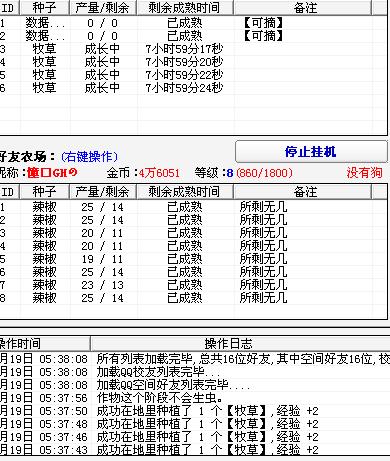Select the log entry at 05:37:43
Viewport: 390px width, 461px height.
click(x=195, y=450)
